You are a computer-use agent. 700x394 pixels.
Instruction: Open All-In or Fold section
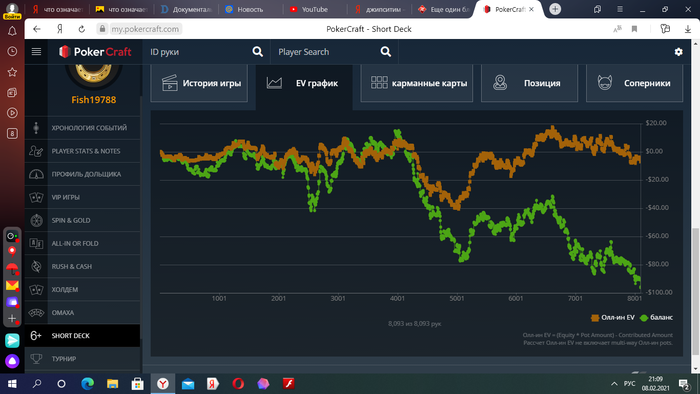click(83, 244)
